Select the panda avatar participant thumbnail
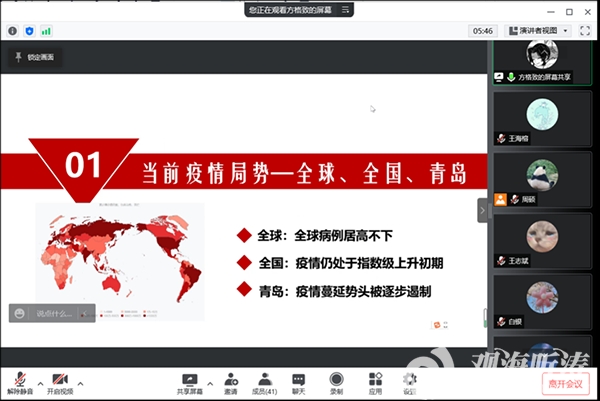 541,176
